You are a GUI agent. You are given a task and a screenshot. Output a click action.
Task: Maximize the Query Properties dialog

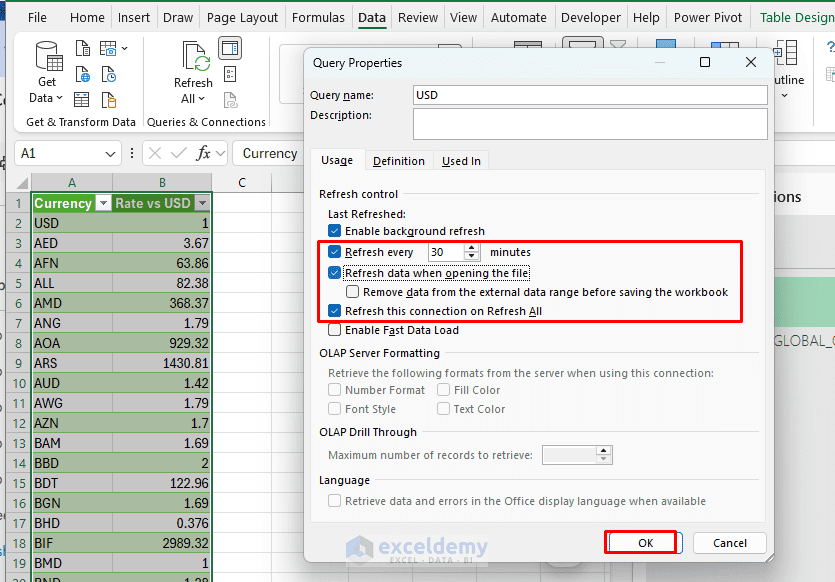click(705, 62)
